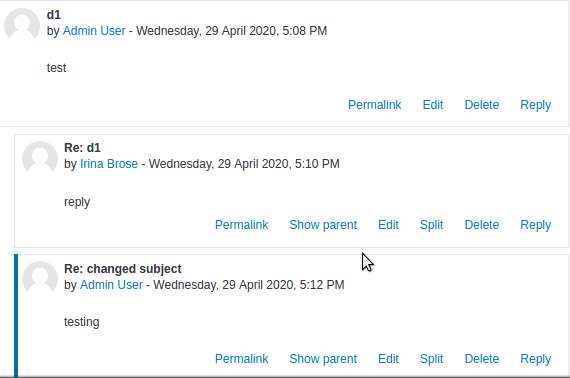Delete the Re: changed subject post
Viewport: 570px width, 378px height.
point(482,359)
